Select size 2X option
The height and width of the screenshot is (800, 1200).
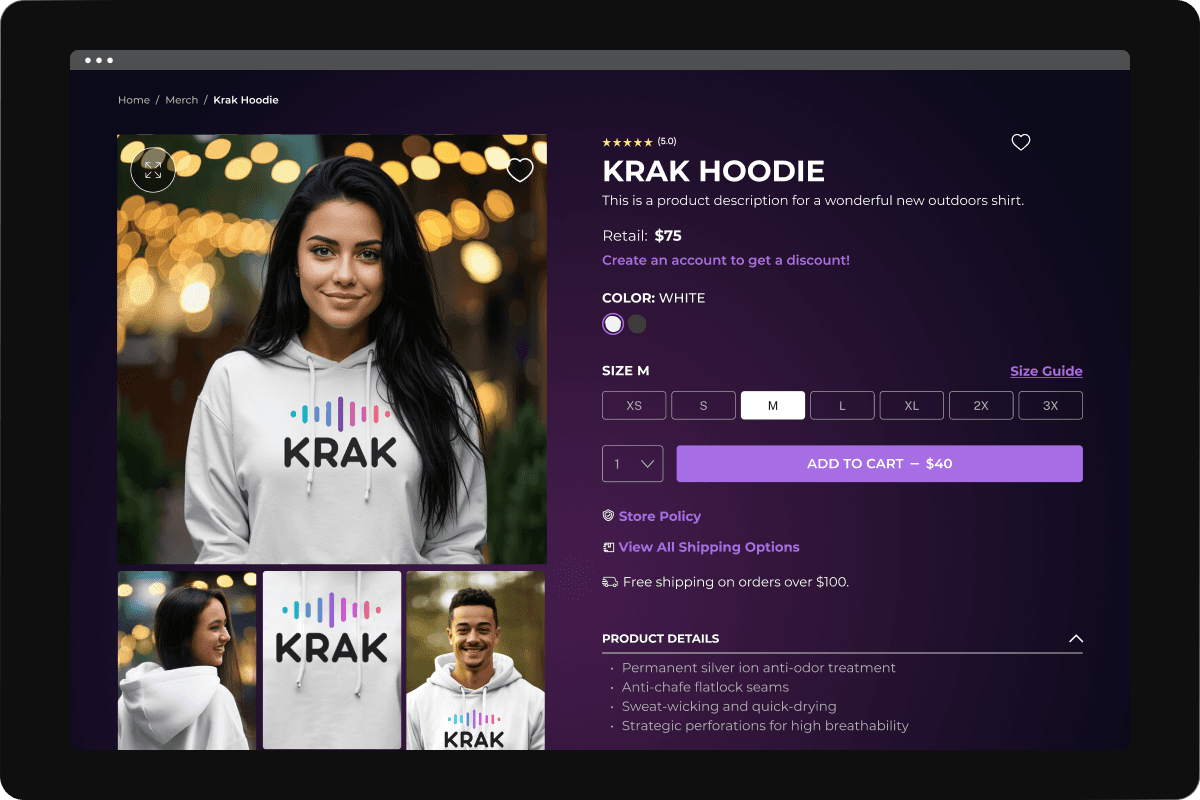point(981,405)
